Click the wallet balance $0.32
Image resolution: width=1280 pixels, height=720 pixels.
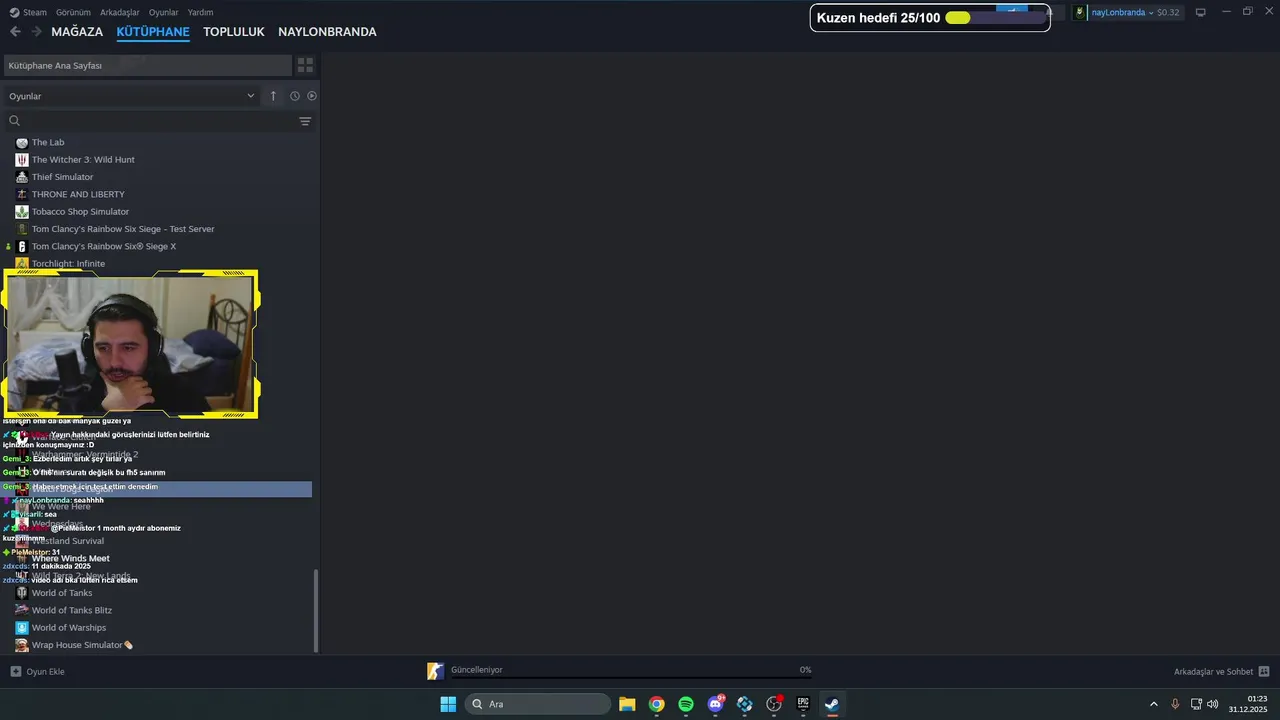[x=1168, y=12]
